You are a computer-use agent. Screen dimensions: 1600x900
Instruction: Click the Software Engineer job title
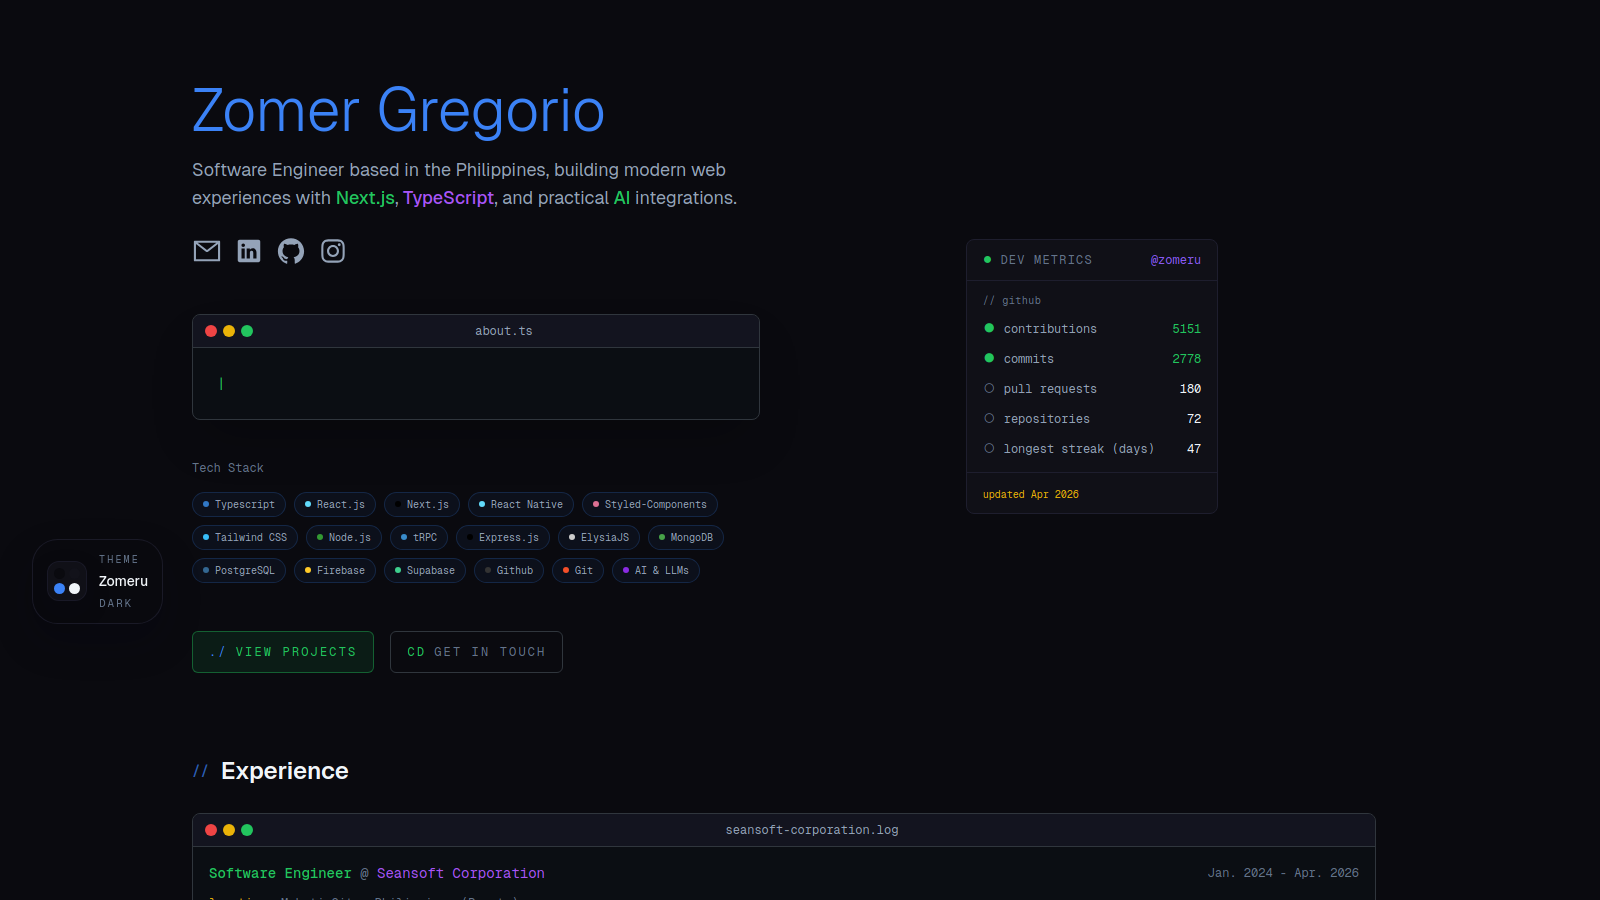280,873
